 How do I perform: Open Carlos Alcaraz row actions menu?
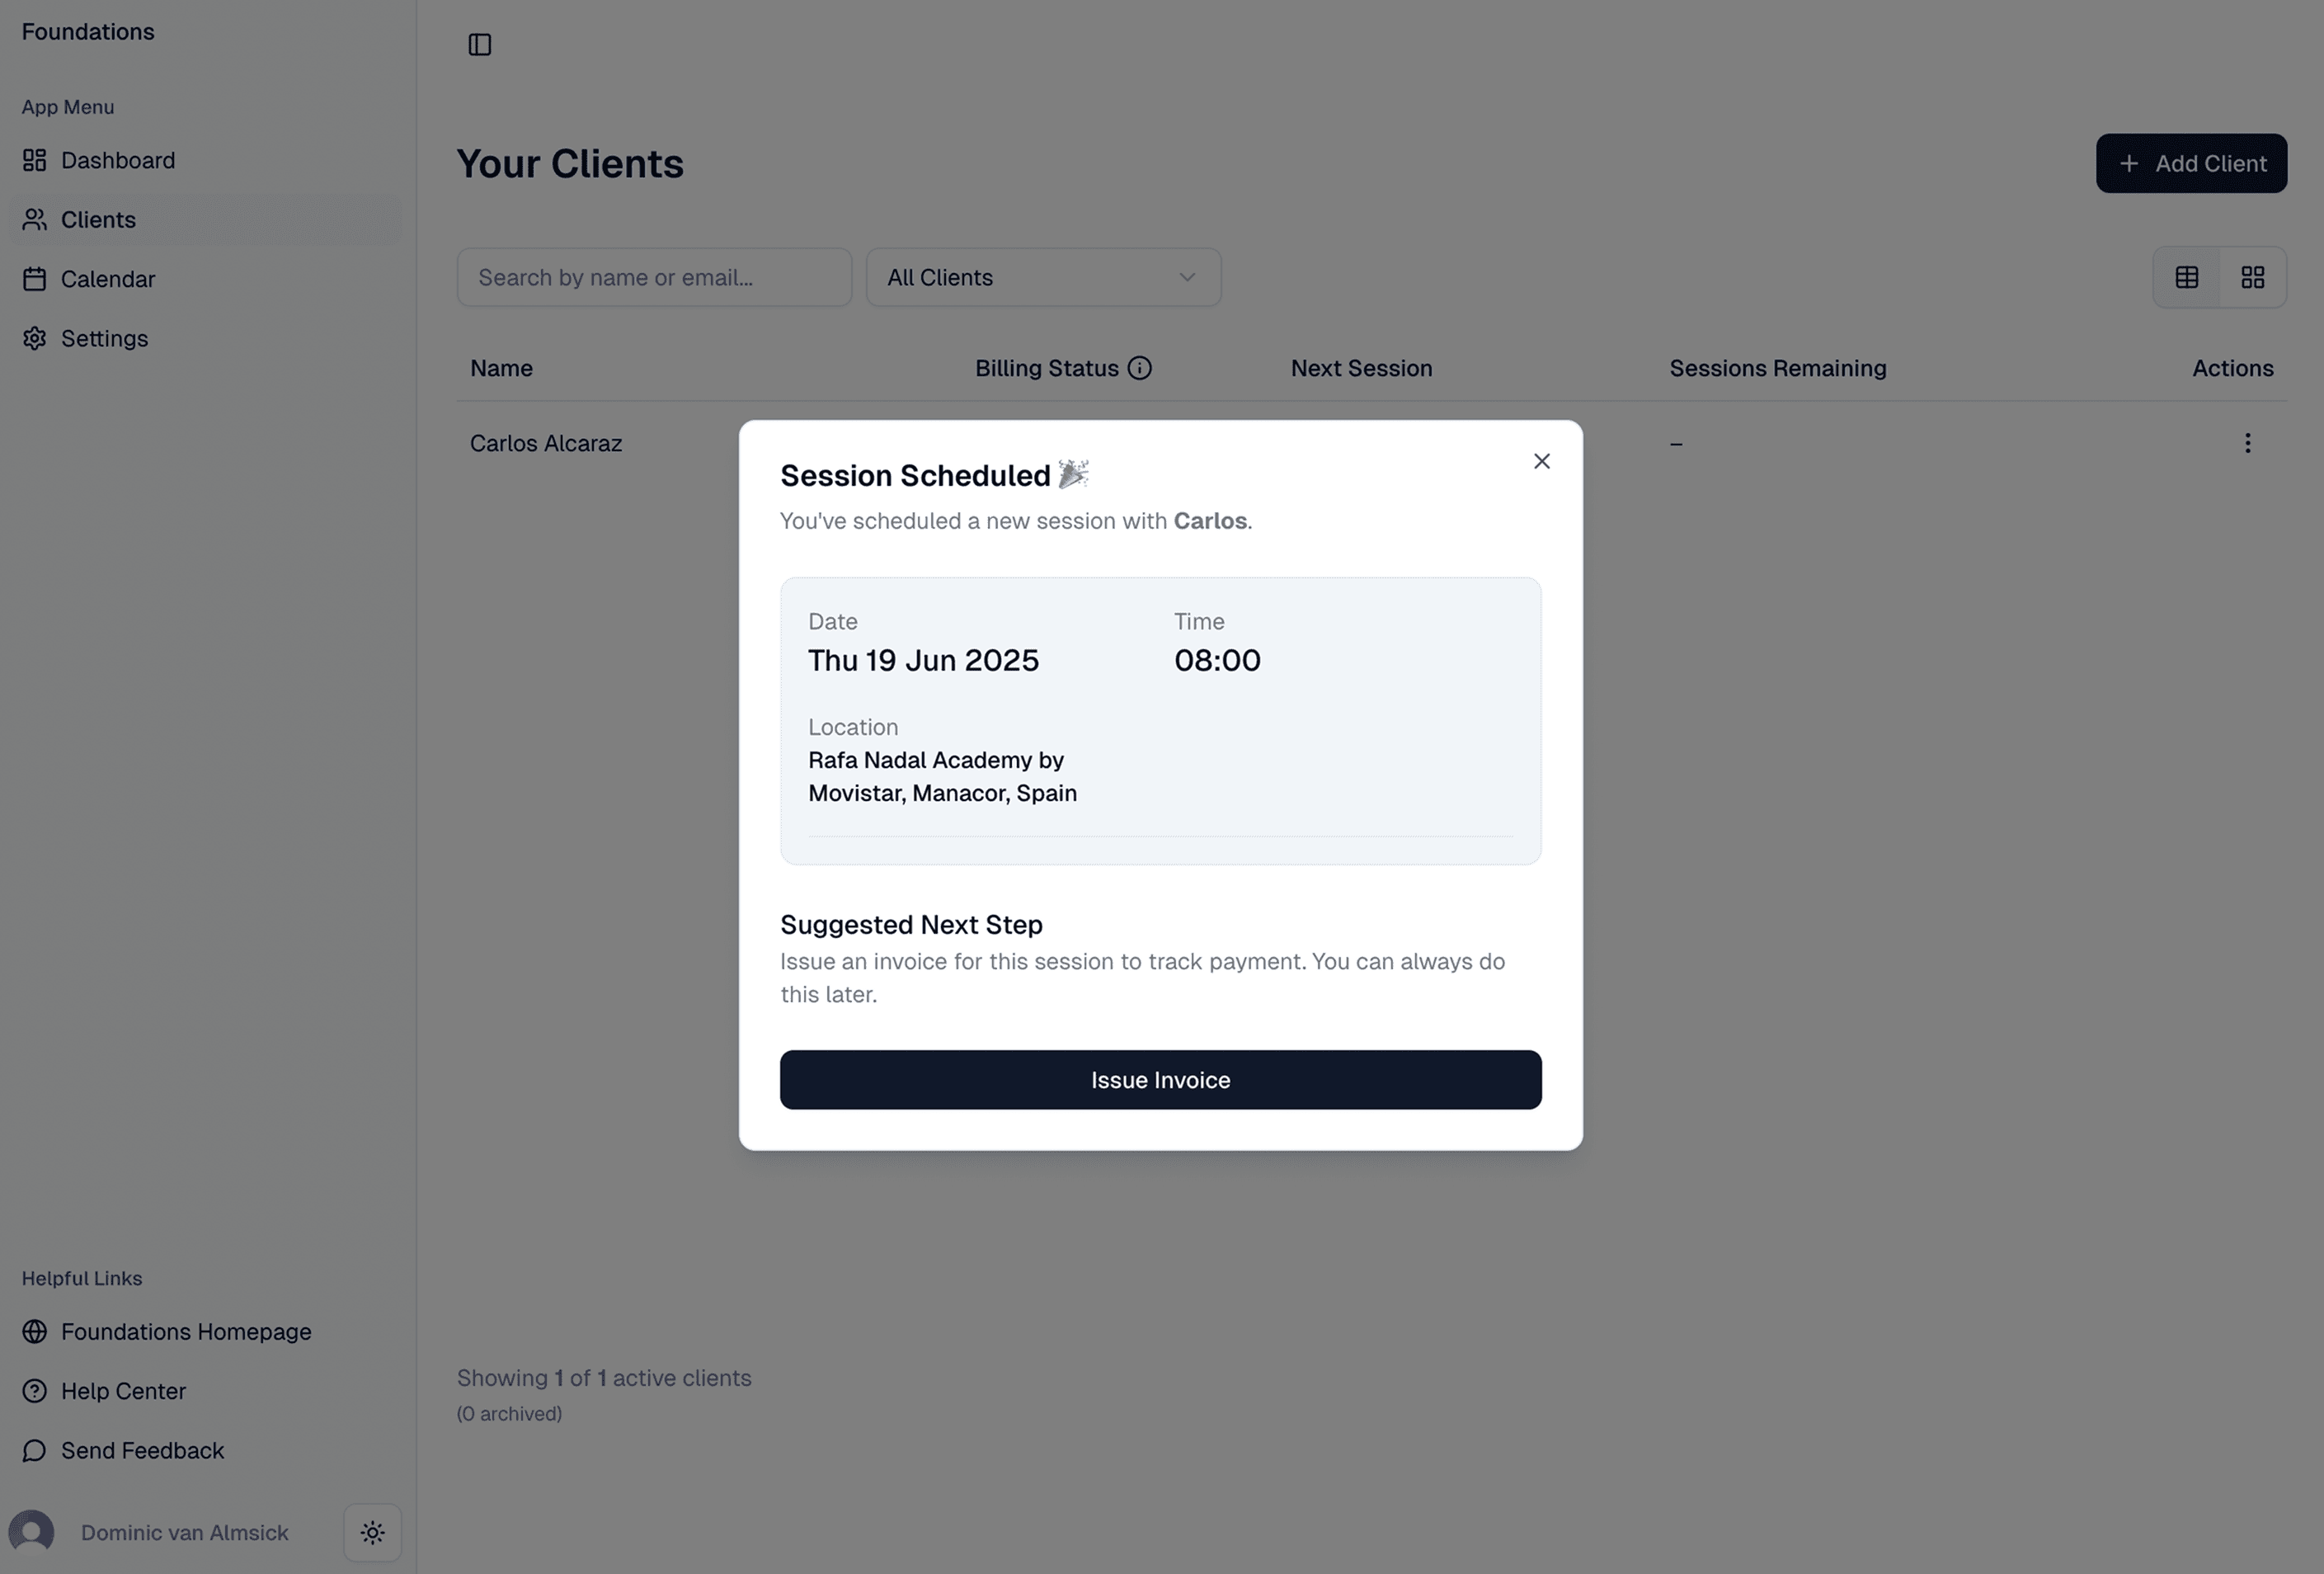click(2247, 443)
